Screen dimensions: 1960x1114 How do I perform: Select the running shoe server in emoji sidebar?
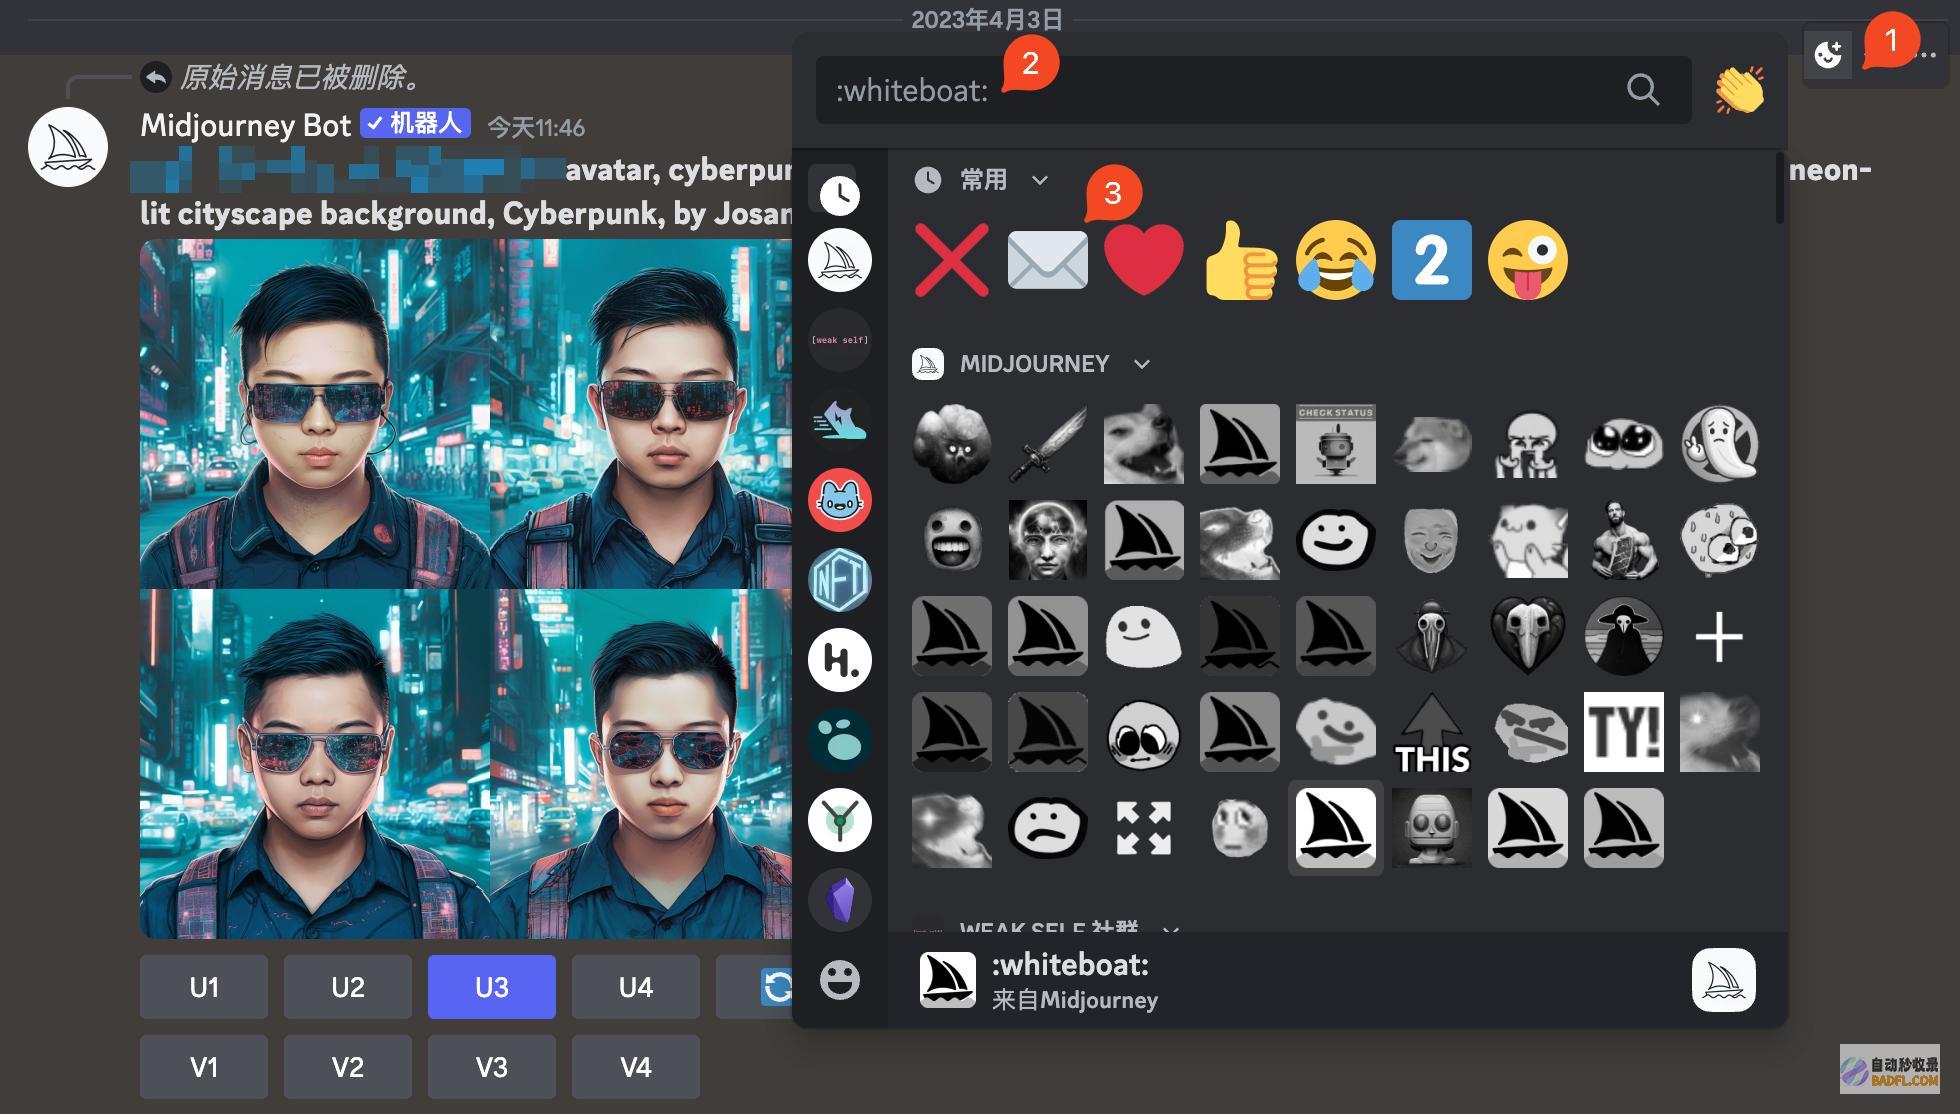tap(840, 420)
